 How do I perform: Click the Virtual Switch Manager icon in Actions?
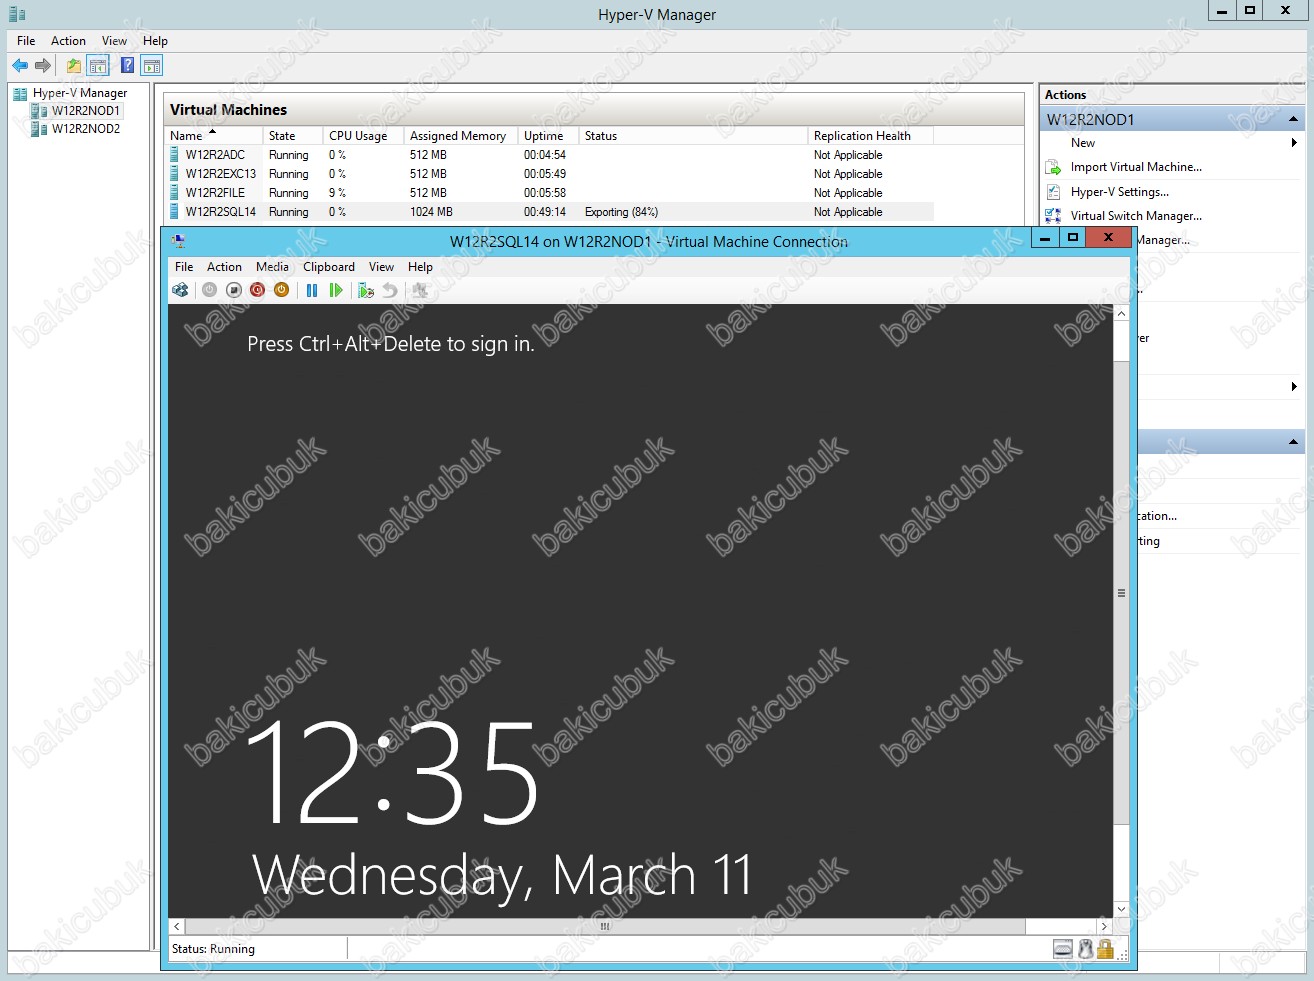pyautogui.click(x=1053, y=216)
